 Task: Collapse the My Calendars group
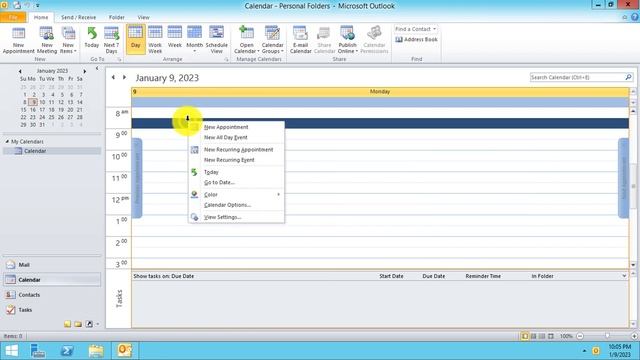coord(7,141)
